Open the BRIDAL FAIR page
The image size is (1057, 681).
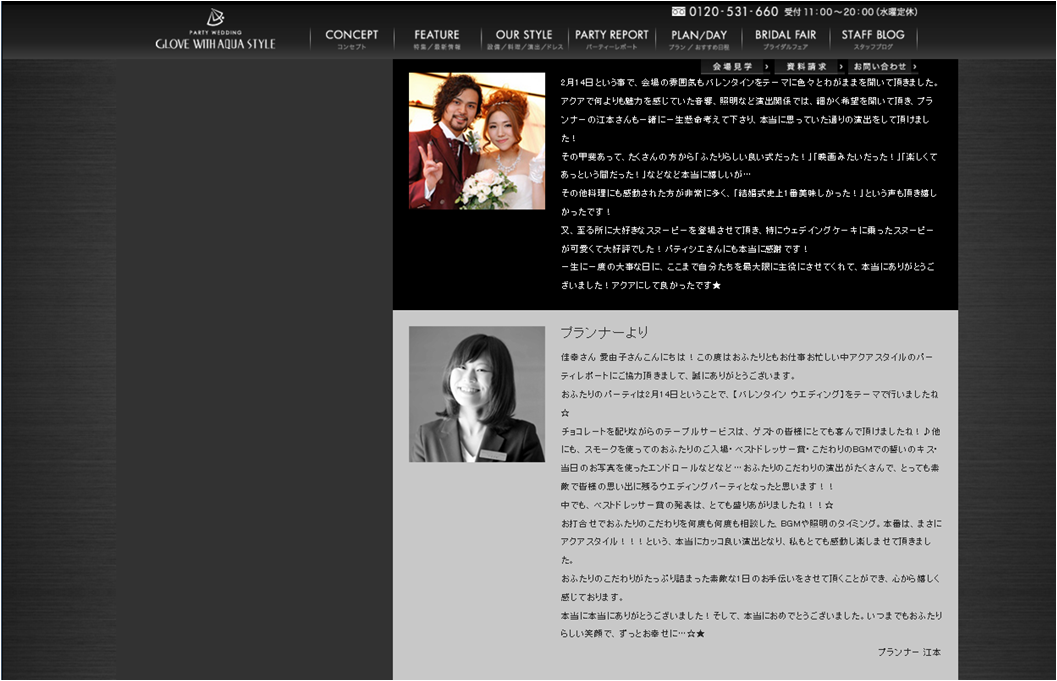click(x=785, y=39)
